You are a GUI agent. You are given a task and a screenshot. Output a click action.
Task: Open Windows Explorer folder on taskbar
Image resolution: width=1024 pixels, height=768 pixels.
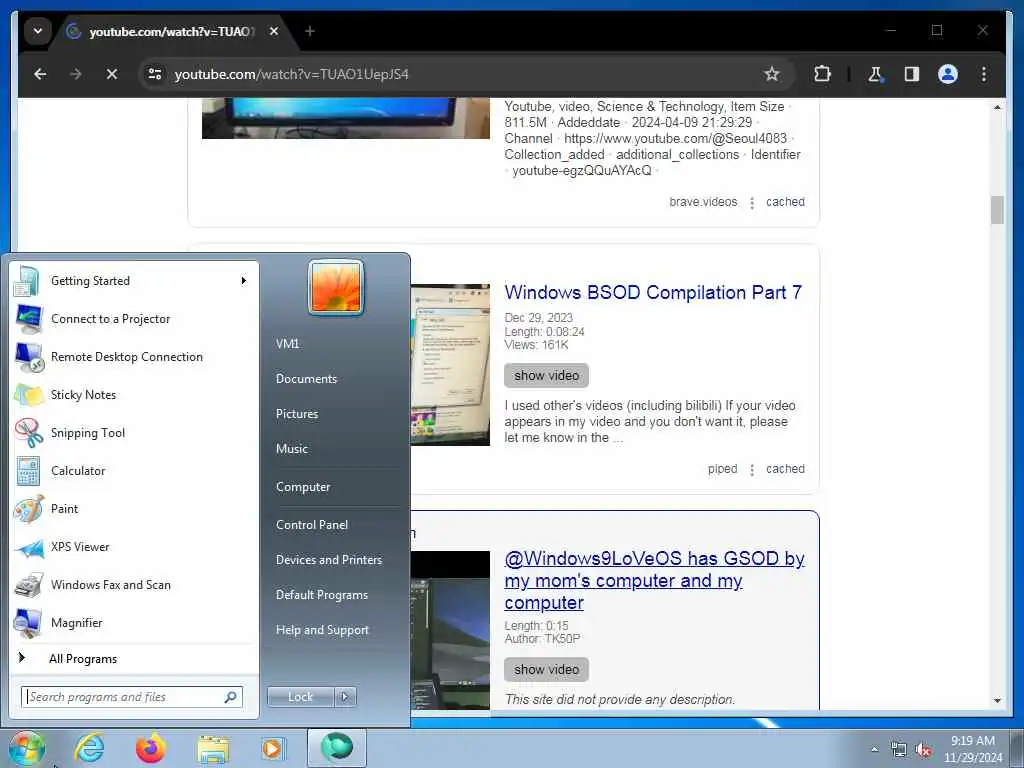(213, 748)
